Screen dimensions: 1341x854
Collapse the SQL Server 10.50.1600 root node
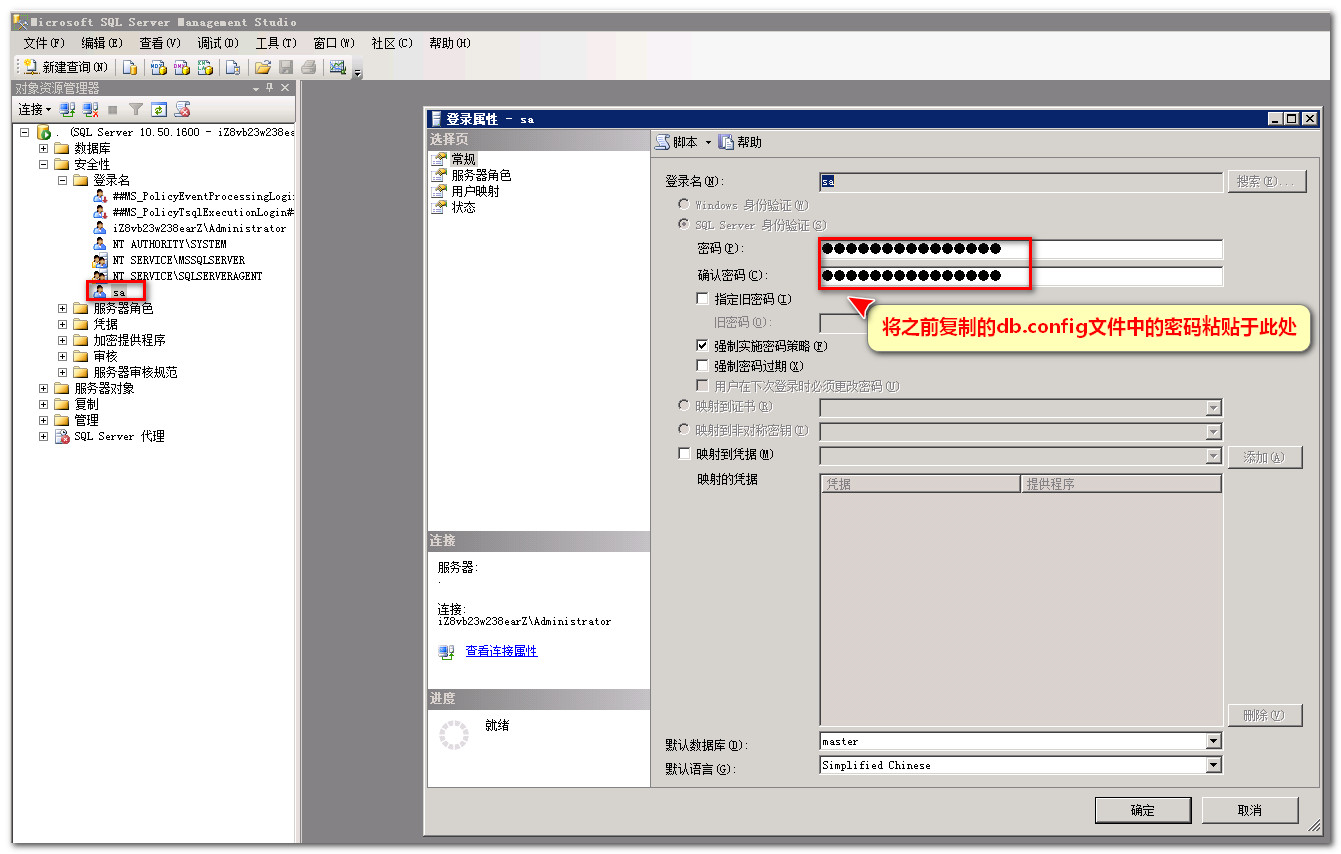point(24,132)
